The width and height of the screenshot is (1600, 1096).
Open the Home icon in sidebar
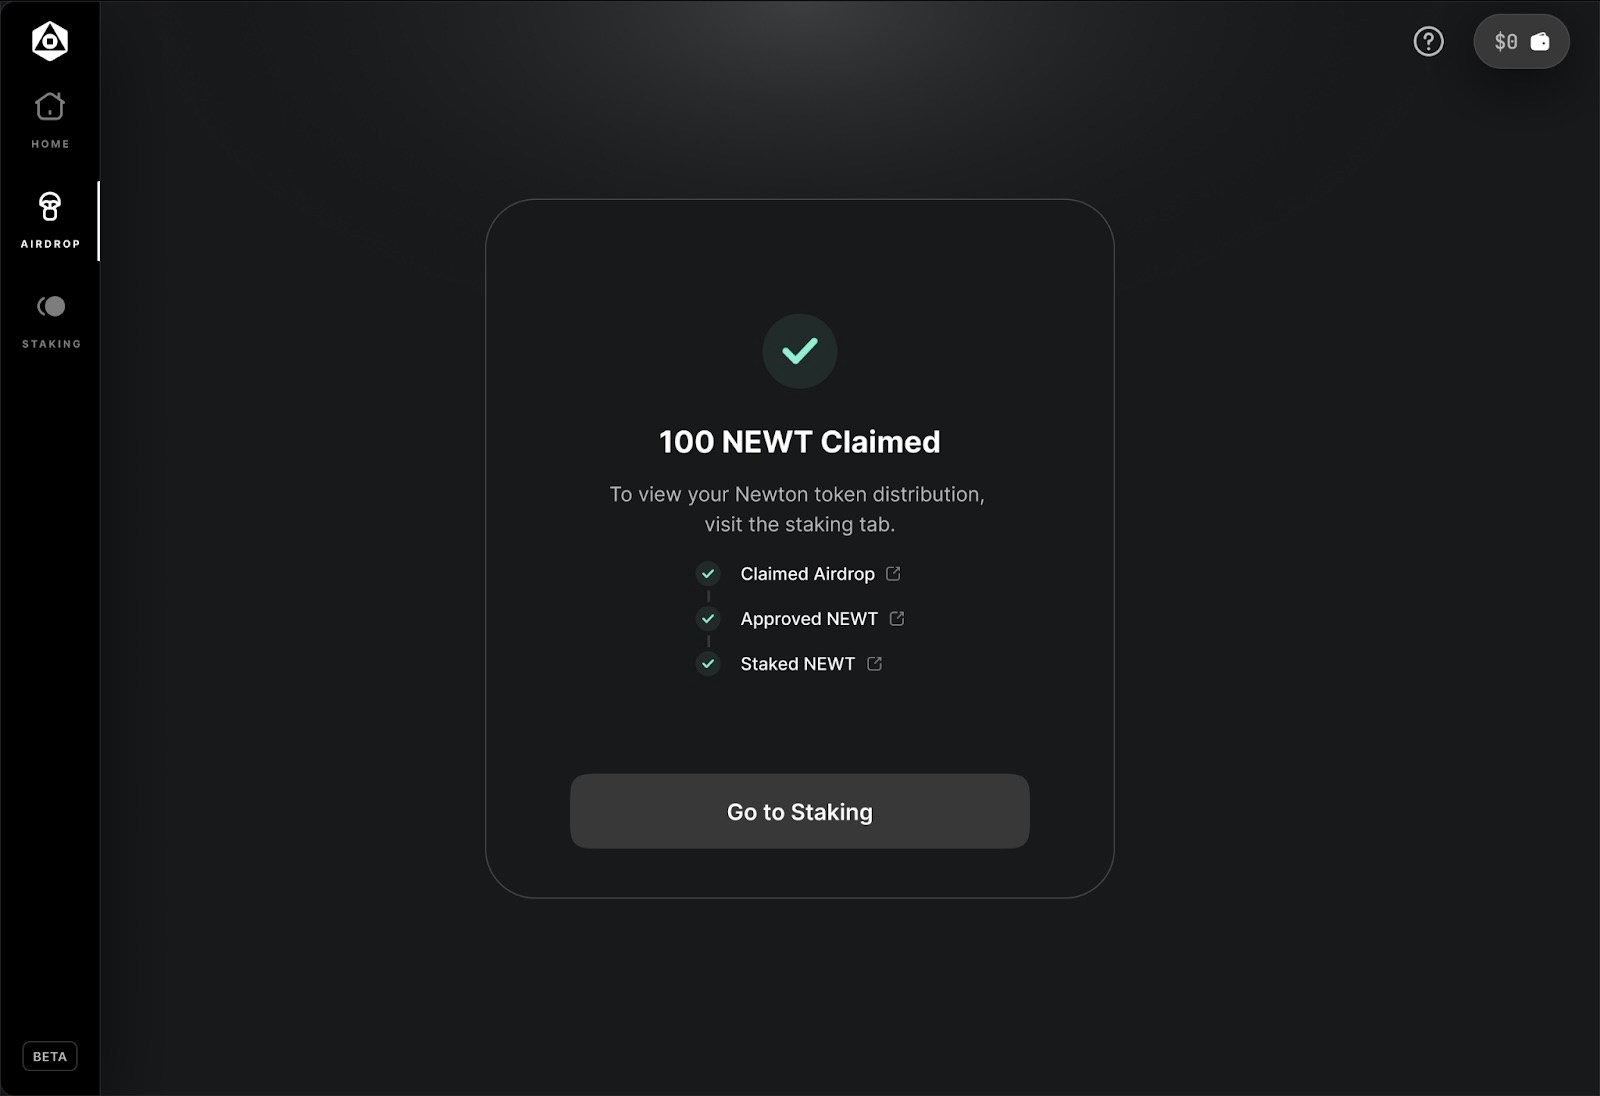[x=50, y=106]
